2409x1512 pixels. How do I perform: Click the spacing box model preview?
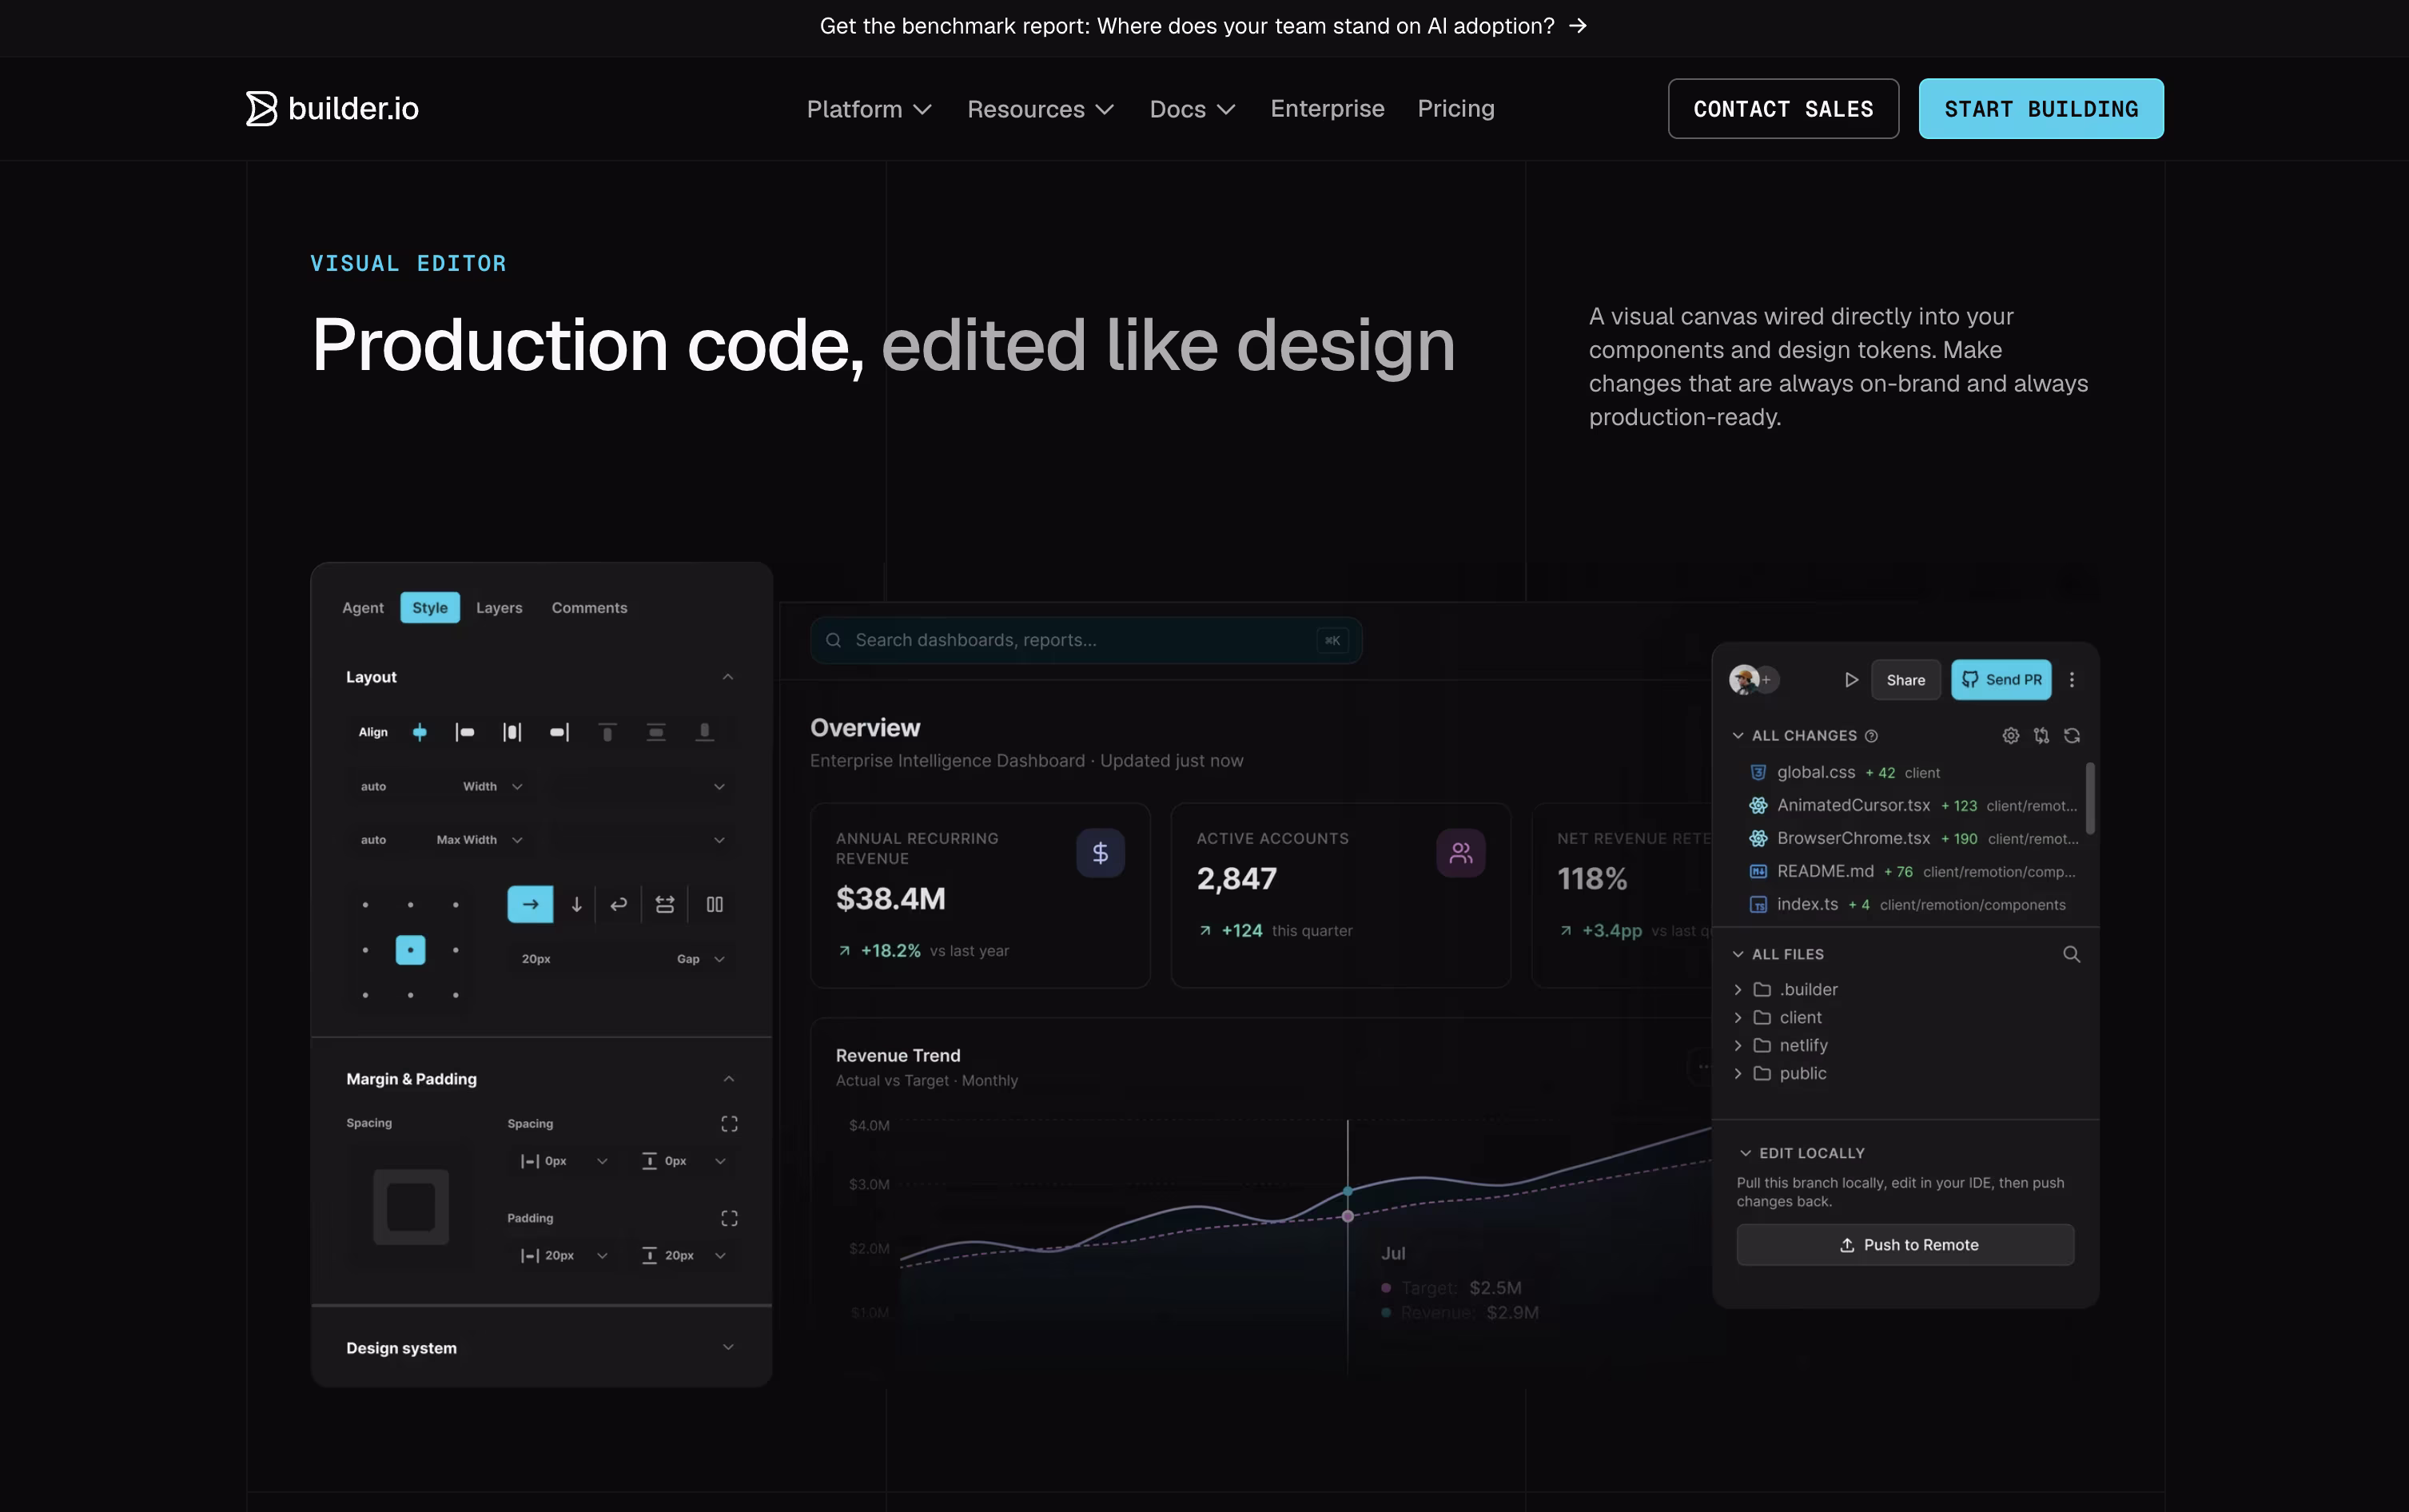(410, 1207)
